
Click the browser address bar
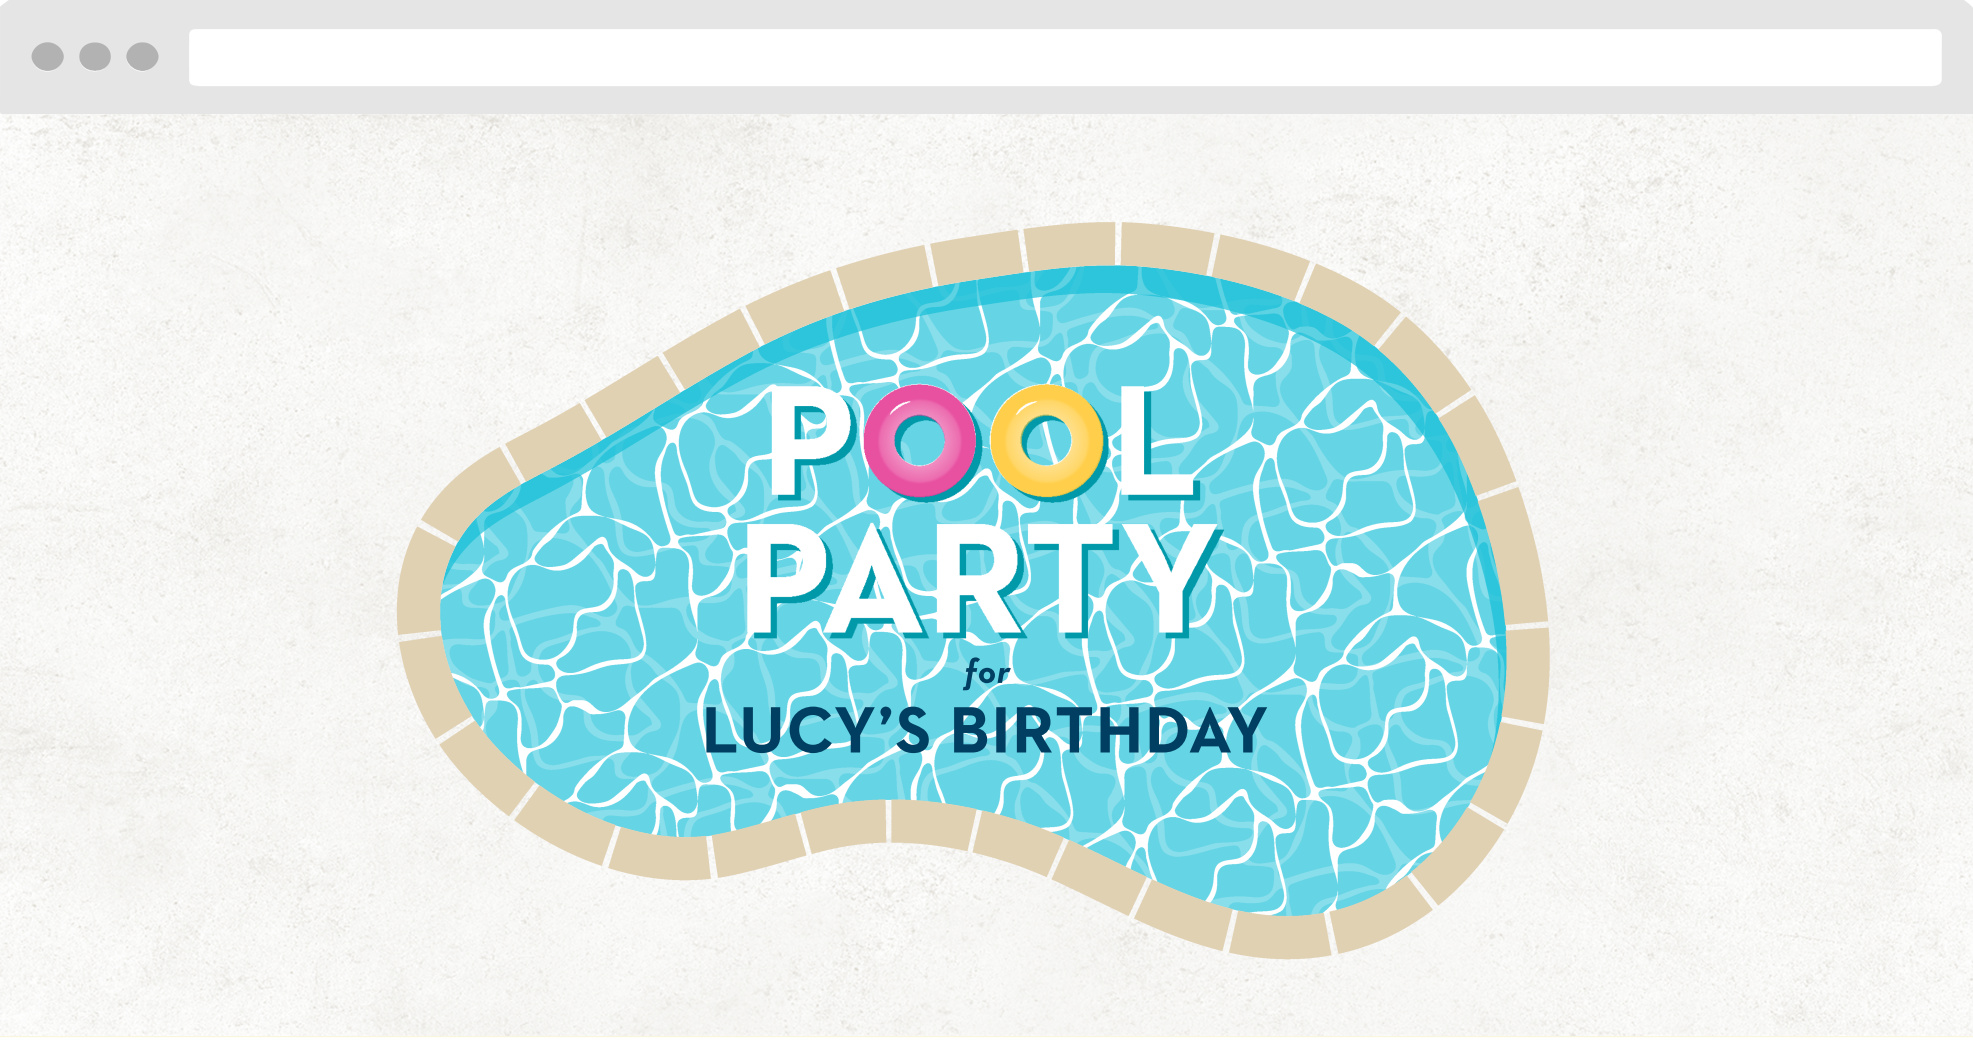click(x=1065, y=57)
